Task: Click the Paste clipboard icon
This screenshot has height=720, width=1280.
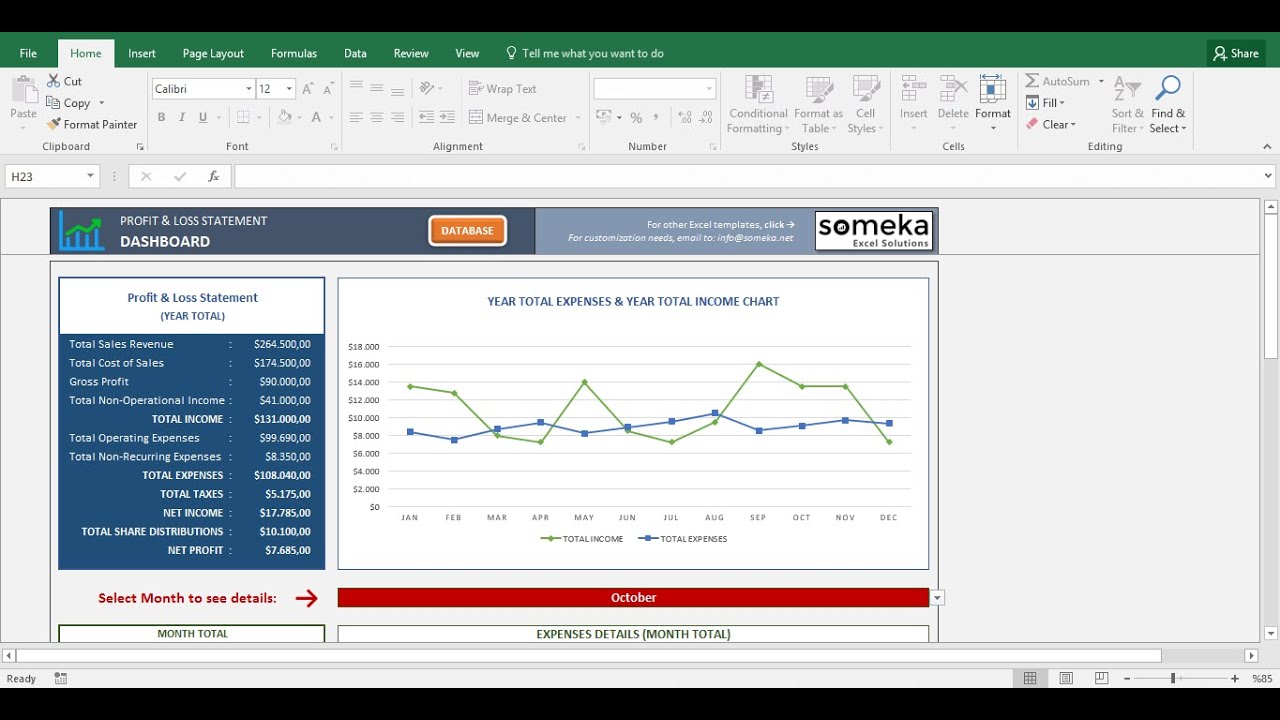Action: pos(23,90)
